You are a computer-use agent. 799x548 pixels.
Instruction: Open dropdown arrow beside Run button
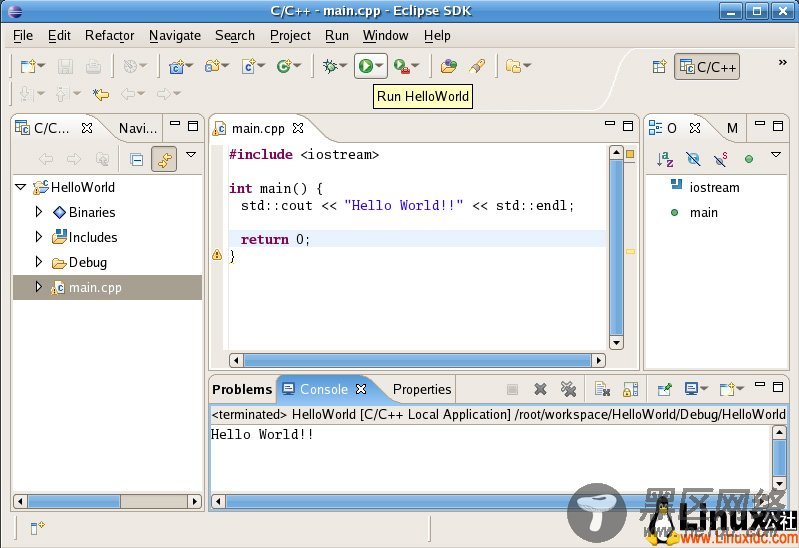point(379,66)
